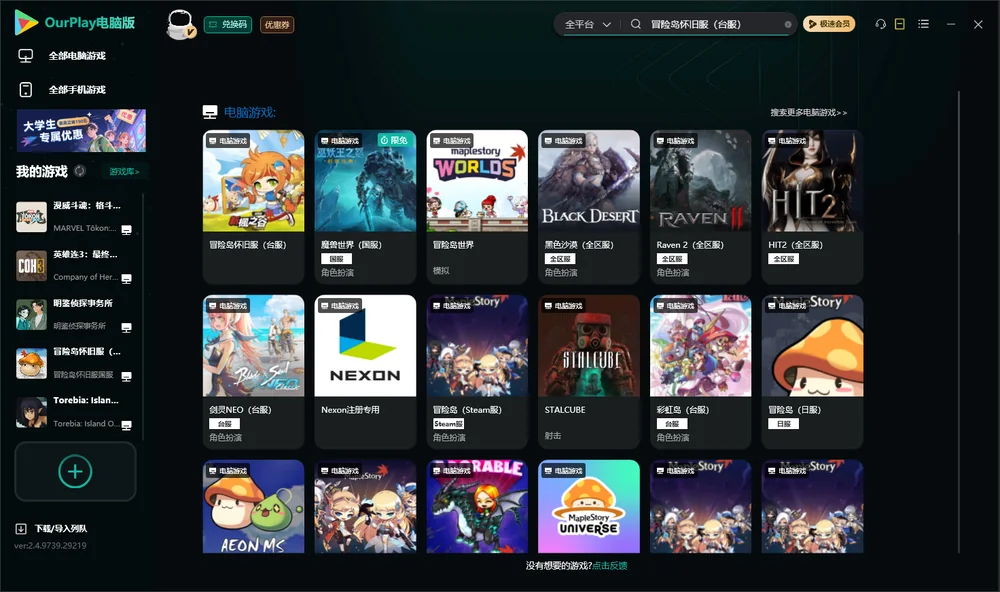Open 游戏库 game library link
Image resolution: width=1000 pixels, height=592 pixels.
tap(124, 172)
